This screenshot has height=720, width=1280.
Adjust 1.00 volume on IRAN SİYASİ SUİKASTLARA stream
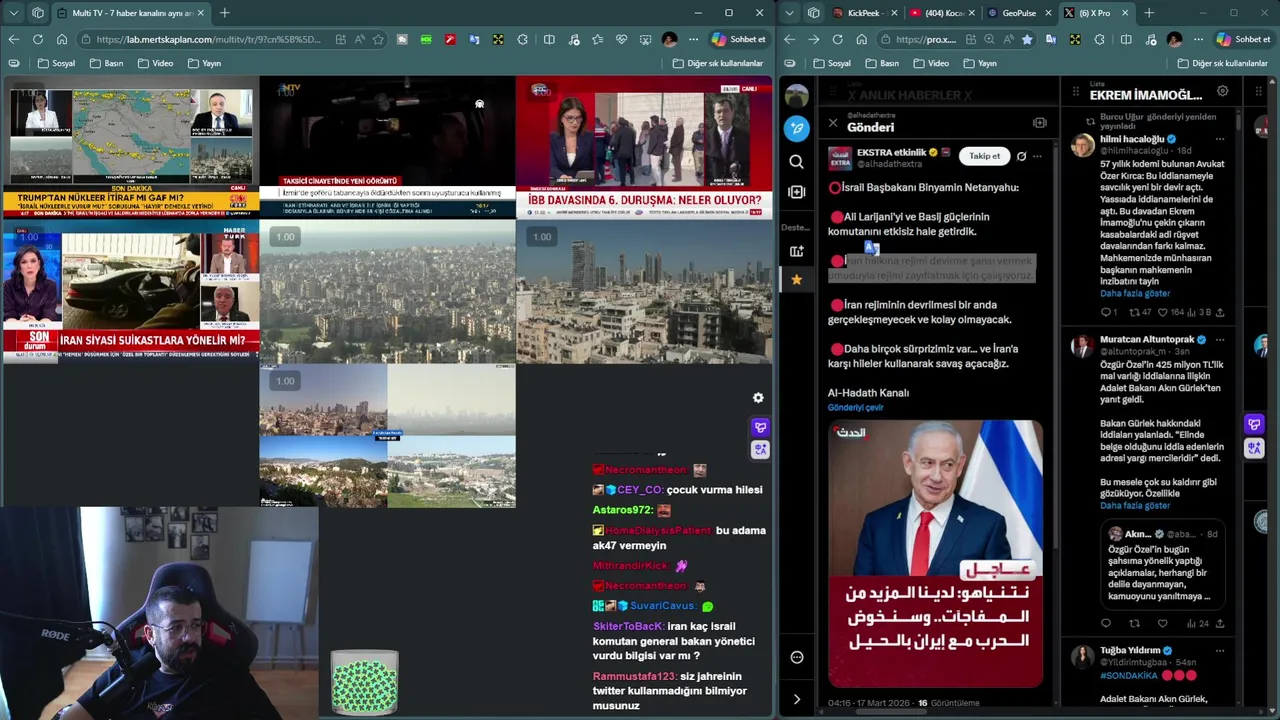point(29,237)
